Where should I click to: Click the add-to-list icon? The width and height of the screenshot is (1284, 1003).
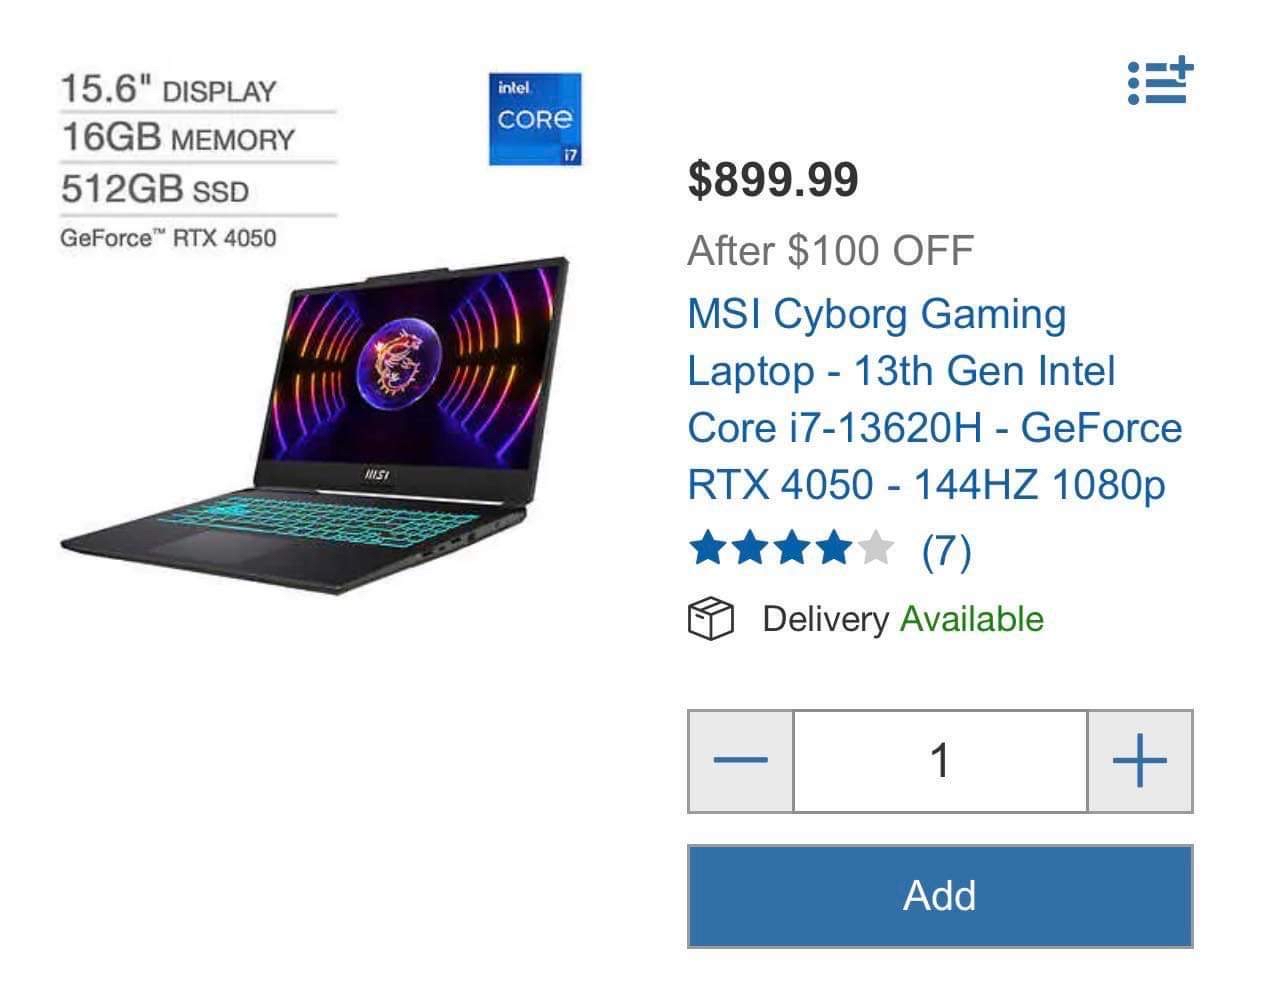[1160, 82]
